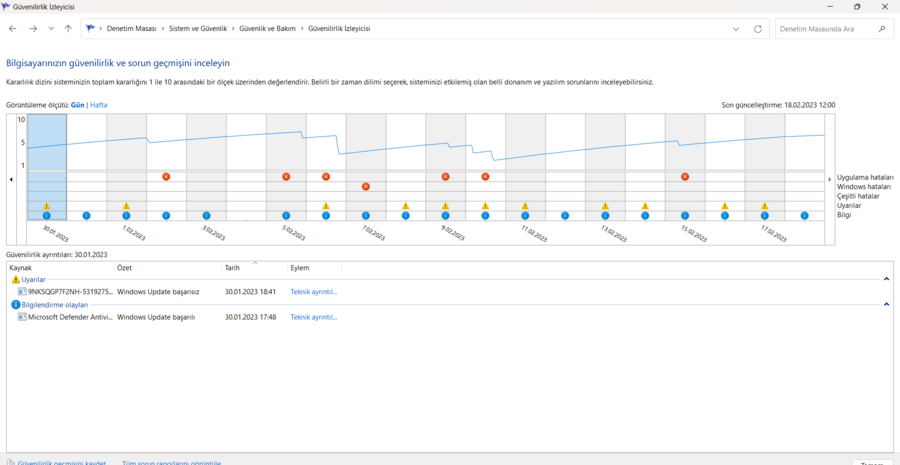Click the Uyarılar group header

tap(33, 279)
